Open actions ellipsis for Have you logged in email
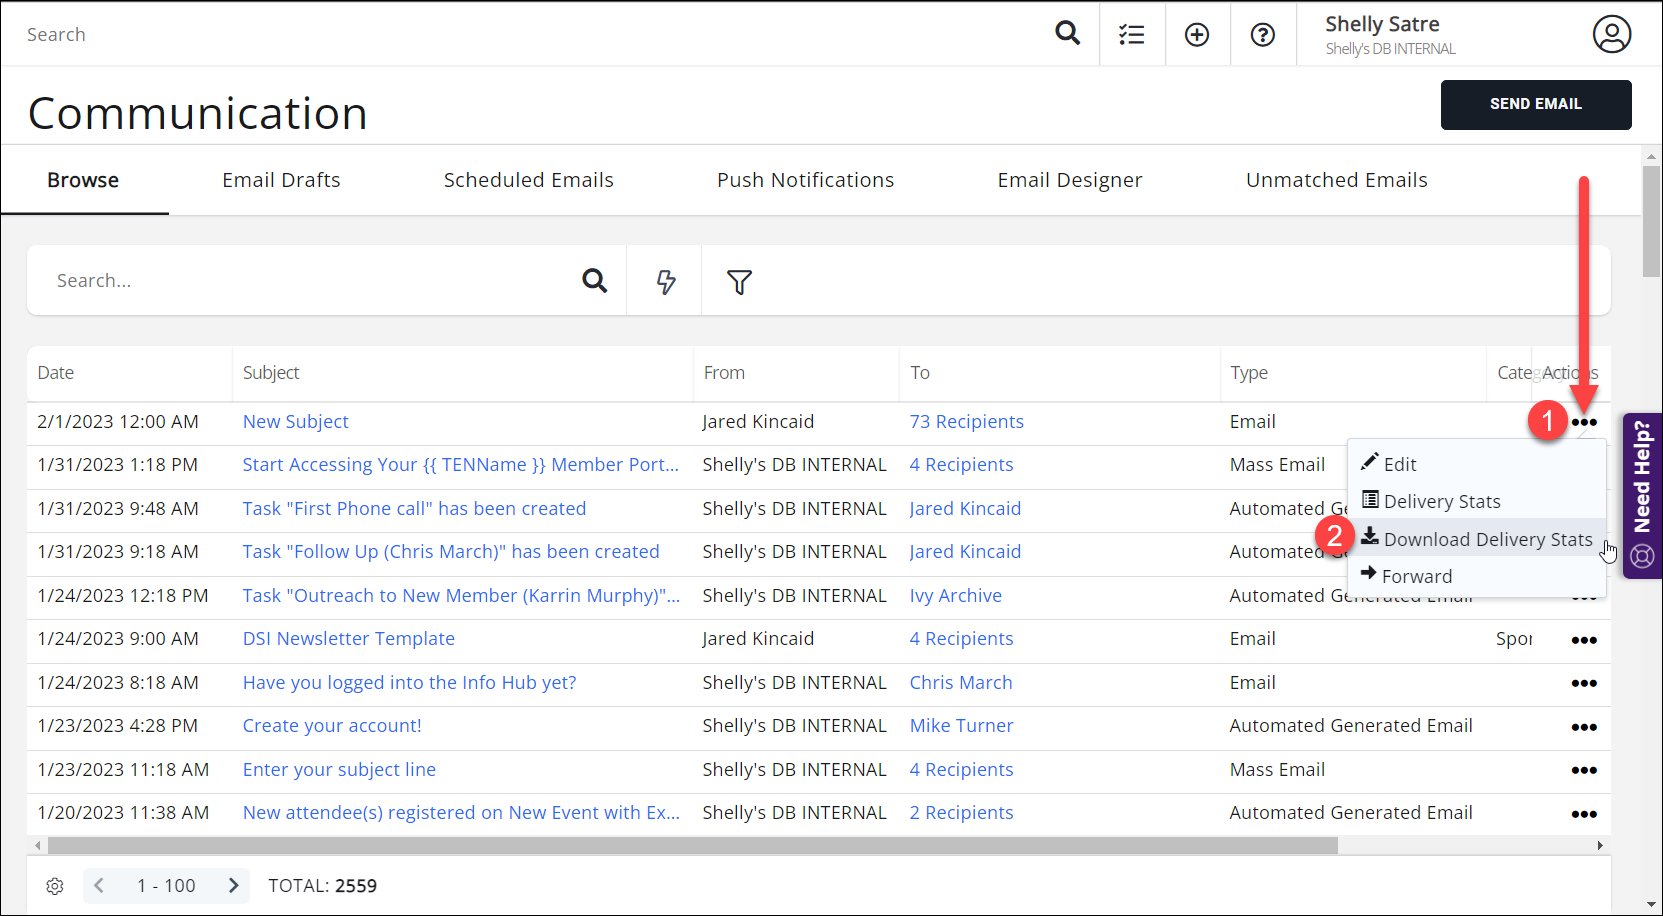Image resolution: width=1663 pixels, height=916 pixels. [x=1583, y=683]
